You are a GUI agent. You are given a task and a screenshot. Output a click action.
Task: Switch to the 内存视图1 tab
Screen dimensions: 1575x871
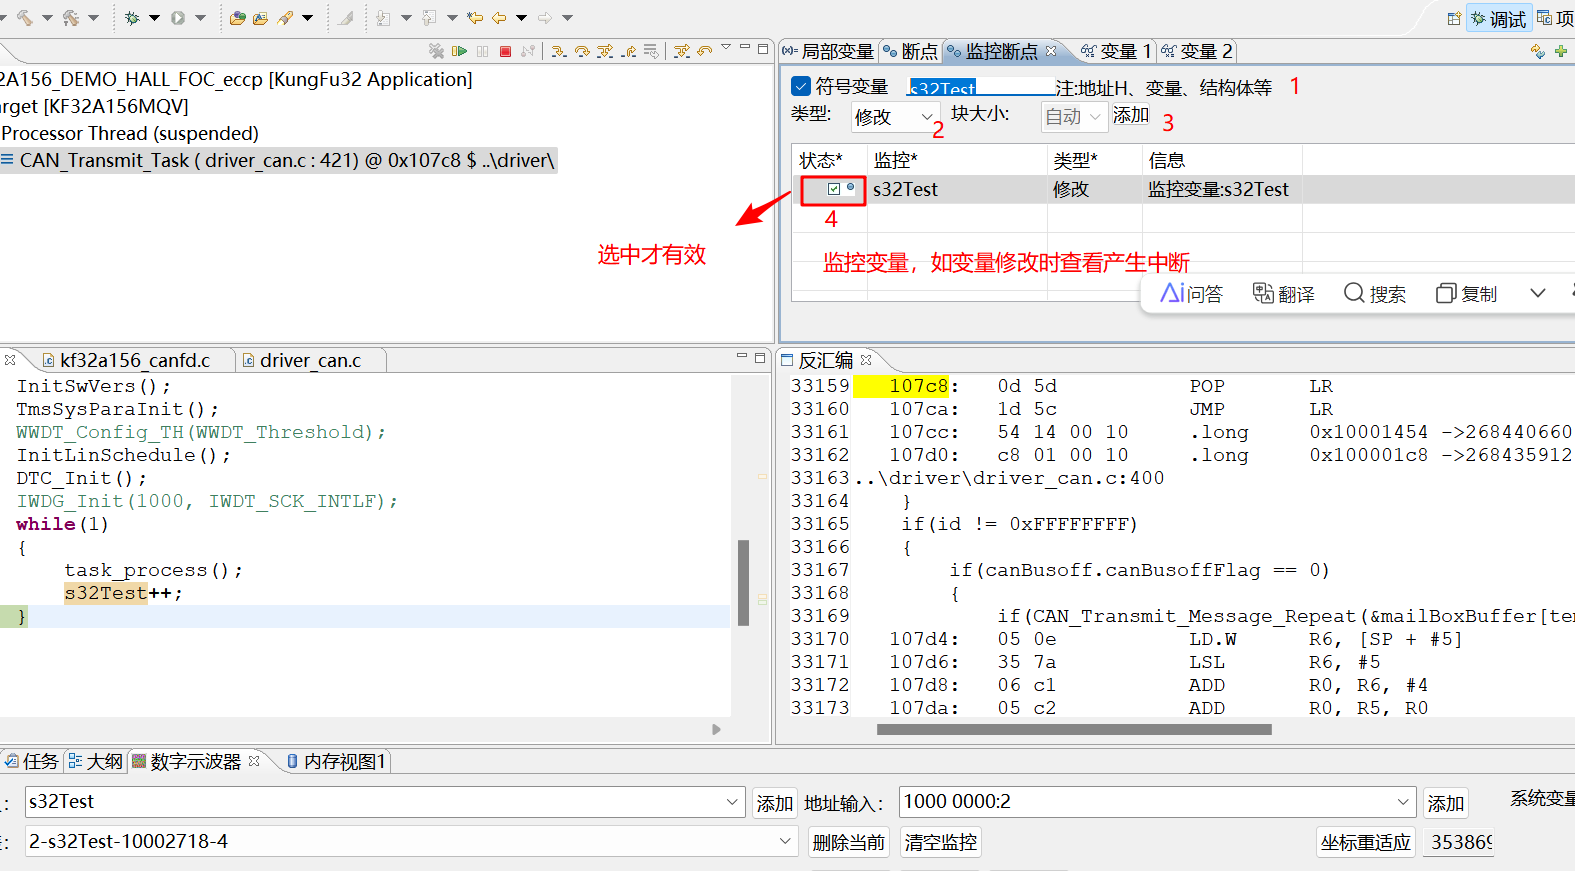coord(336,761)
